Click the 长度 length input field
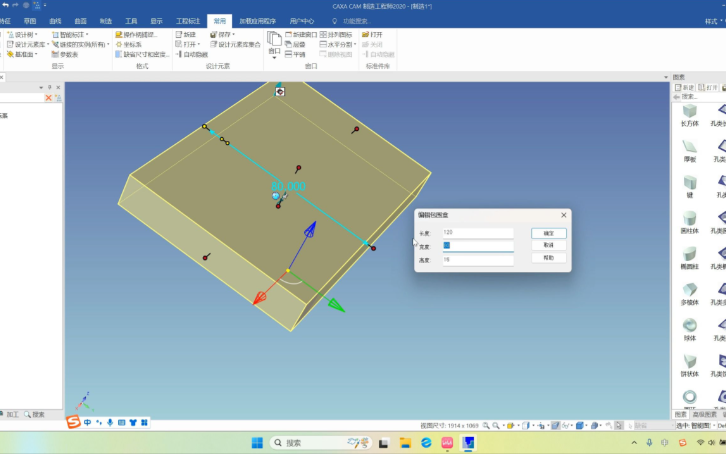 pos(477,232)
